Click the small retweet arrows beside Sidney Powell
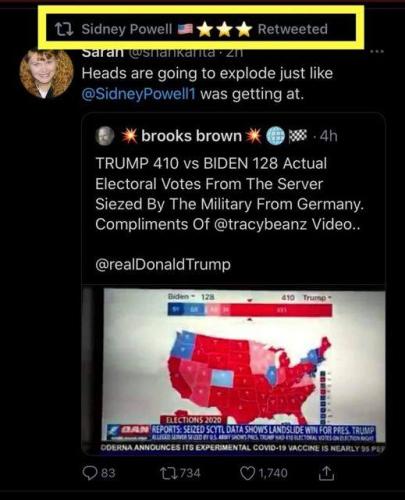 [64, 29]
